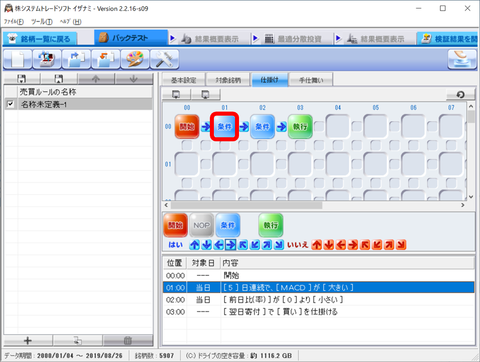Click the 対象日 column header

tap(203, 263)
